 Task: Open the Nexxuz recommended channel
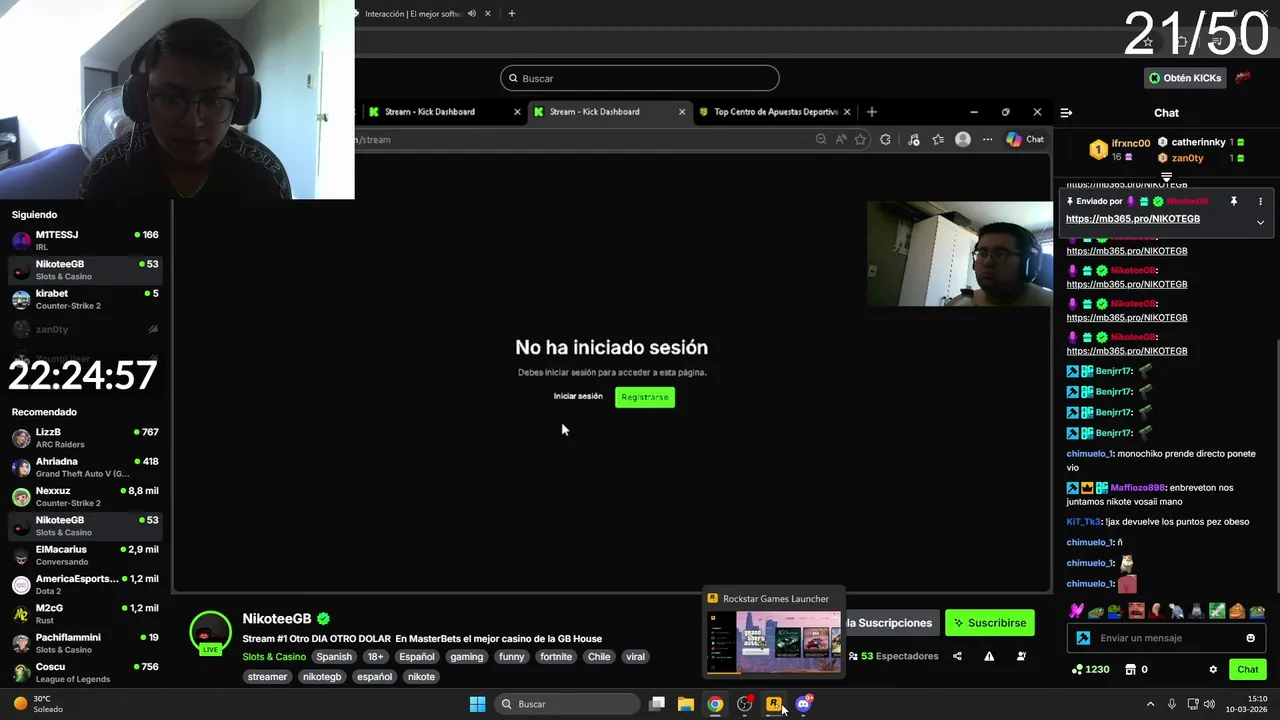(x=85, y=496)
